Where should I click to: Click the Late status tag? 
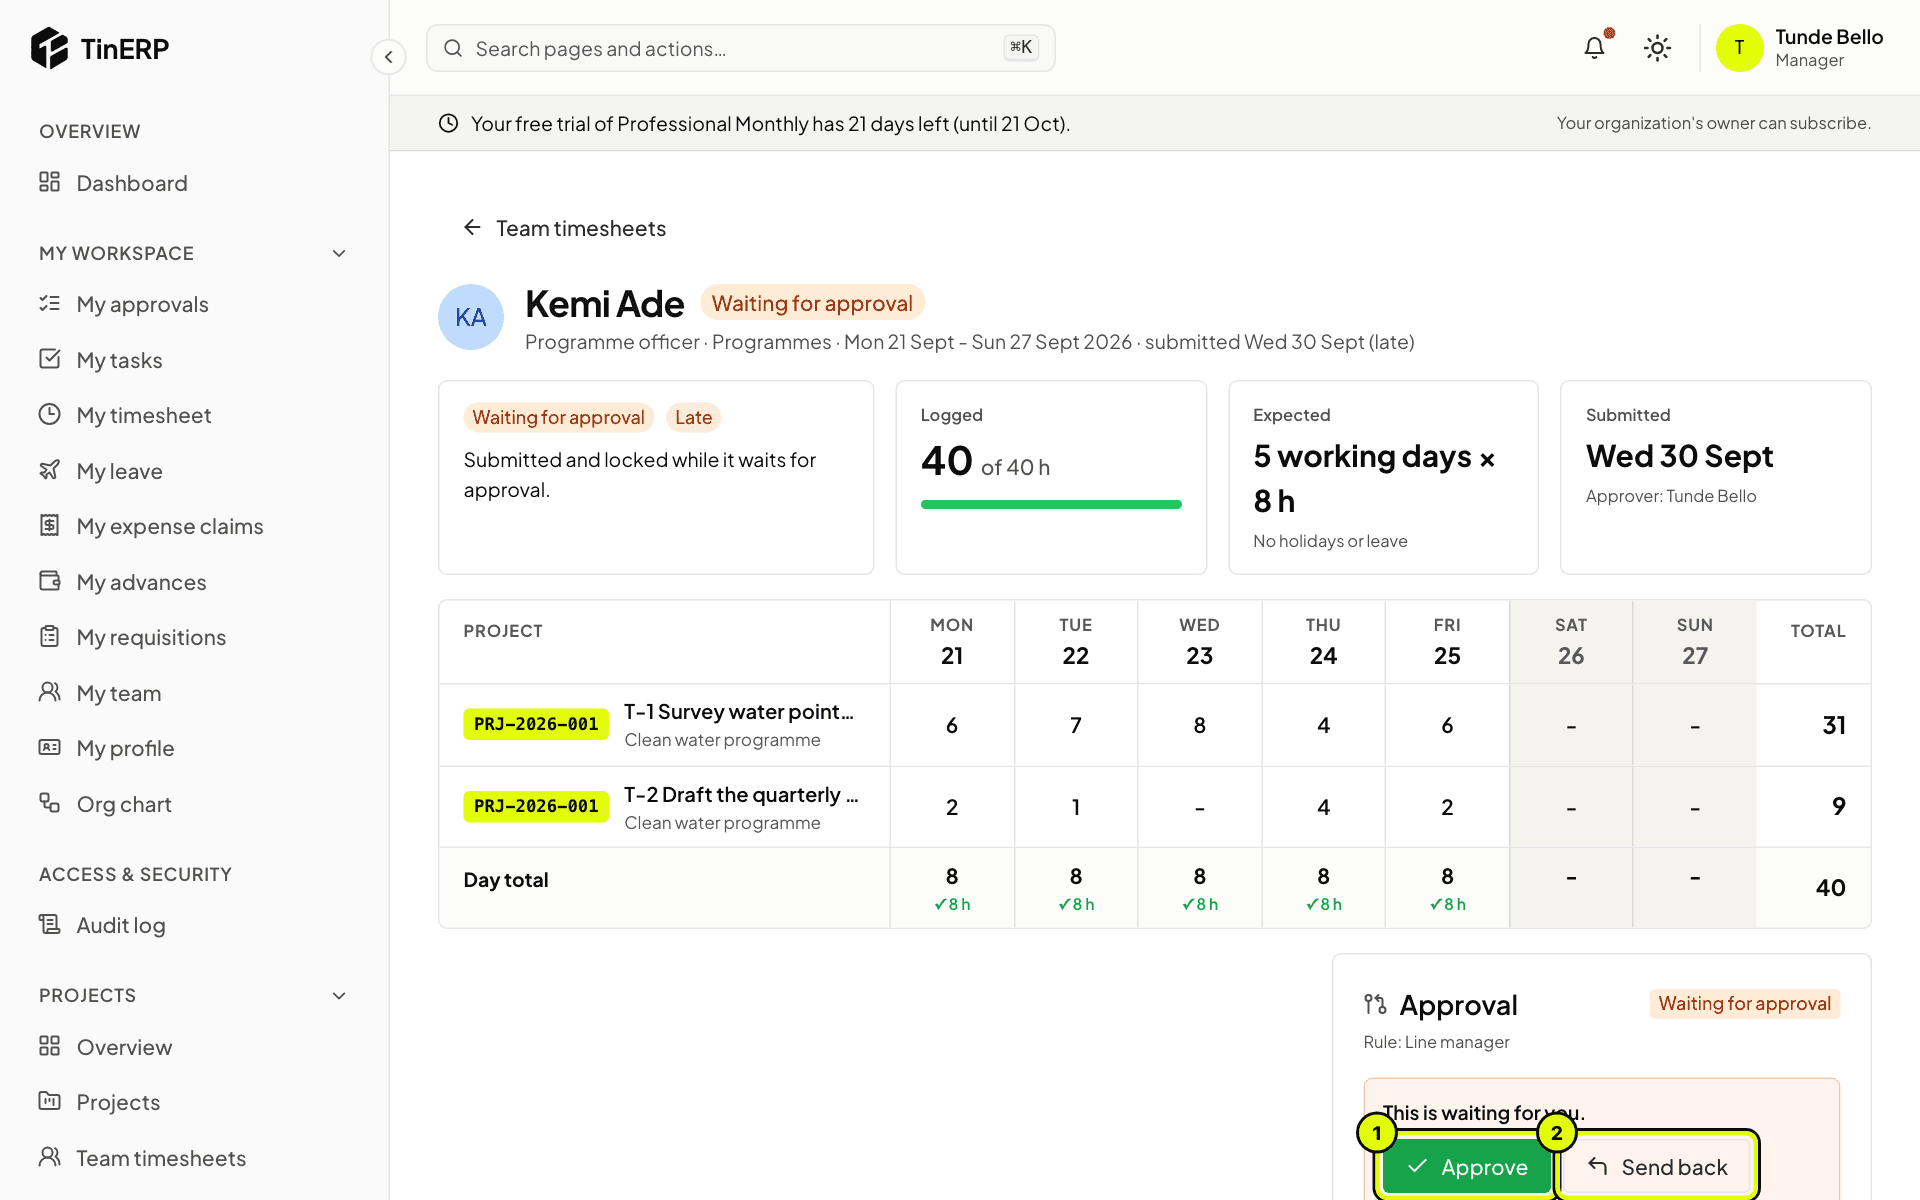(693, 417)
